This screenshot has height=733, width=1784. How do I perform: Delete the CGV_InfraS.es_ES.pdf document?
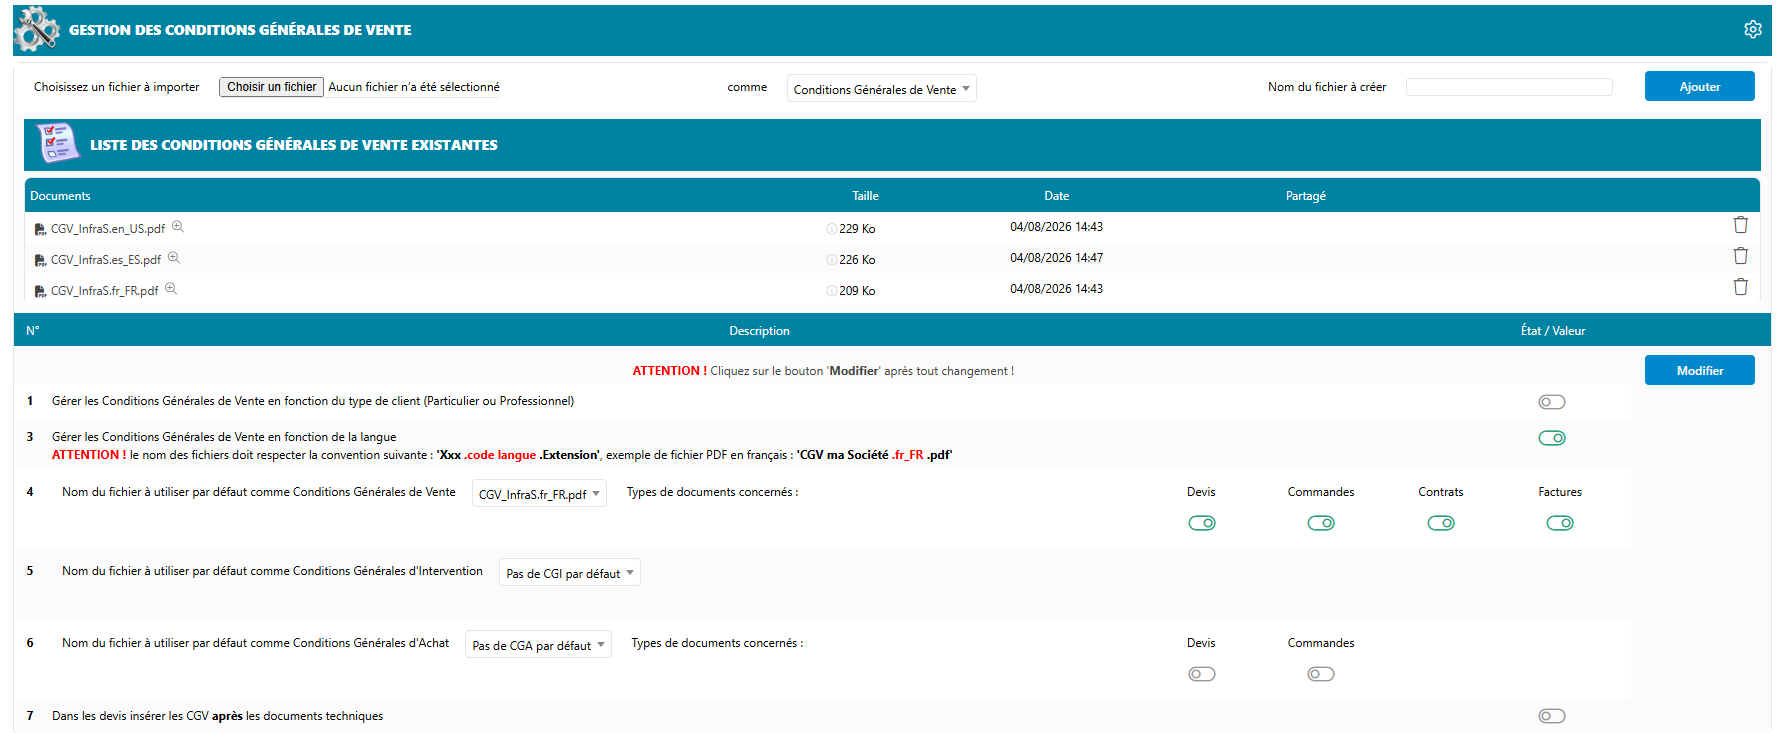click(1740, 256)
